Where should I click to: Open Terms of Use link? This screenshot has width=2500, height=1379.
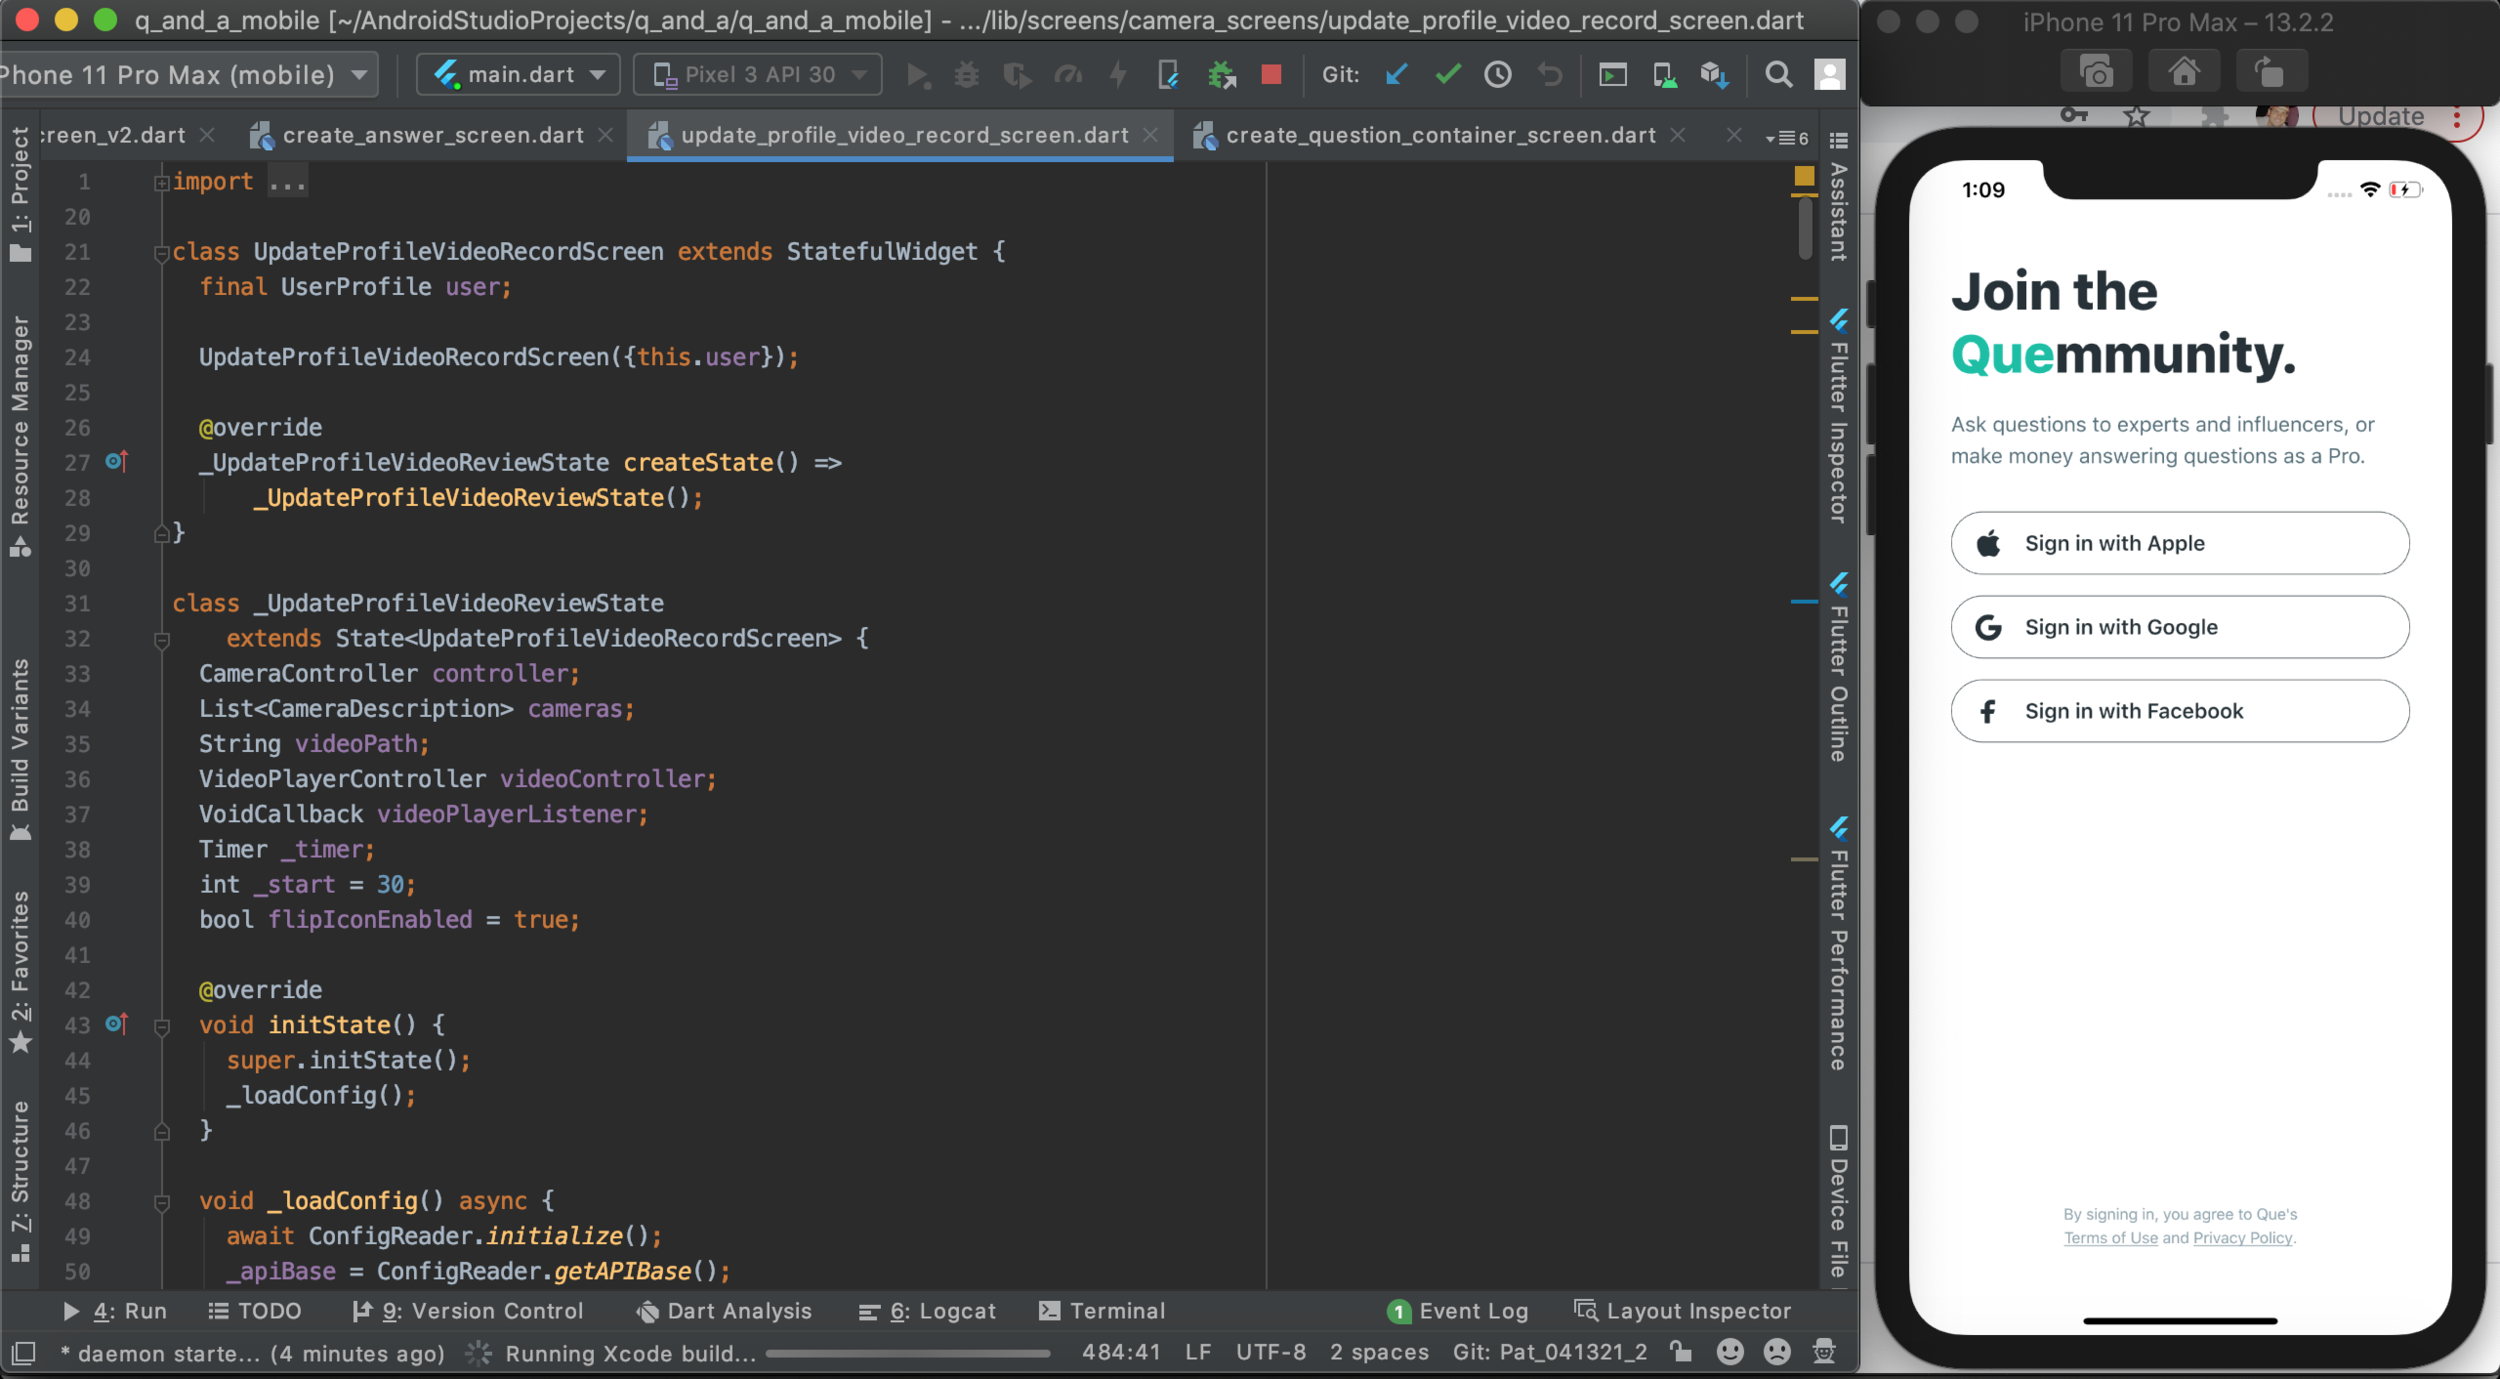click(2111, 1238)
